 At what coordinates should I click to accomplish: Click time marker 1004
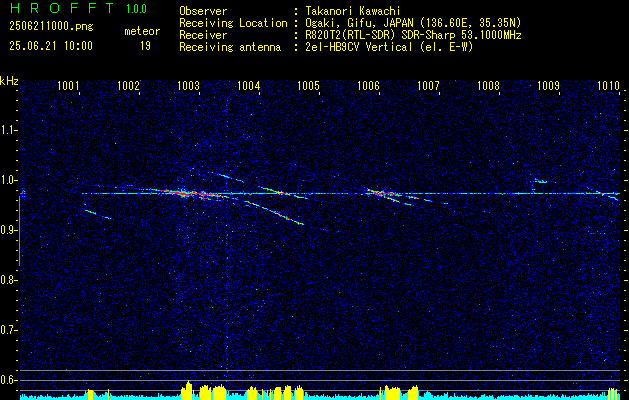pos(249,85)
